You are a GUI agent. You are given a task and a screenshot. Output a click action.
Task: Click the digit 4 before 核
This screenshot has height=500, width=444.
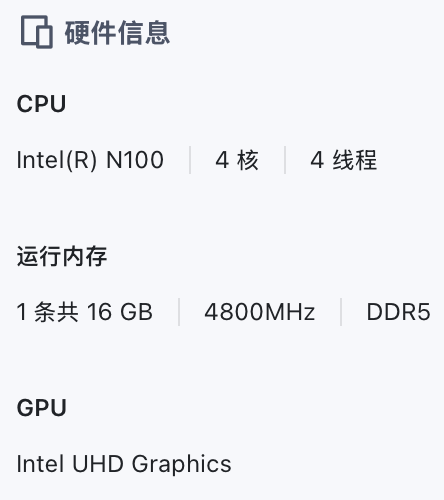(222, 160)
